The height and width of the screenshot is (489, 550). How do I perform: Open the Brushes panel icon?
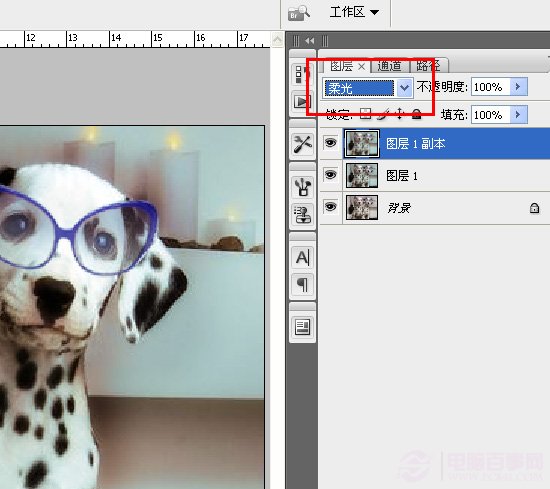point(303,187)
